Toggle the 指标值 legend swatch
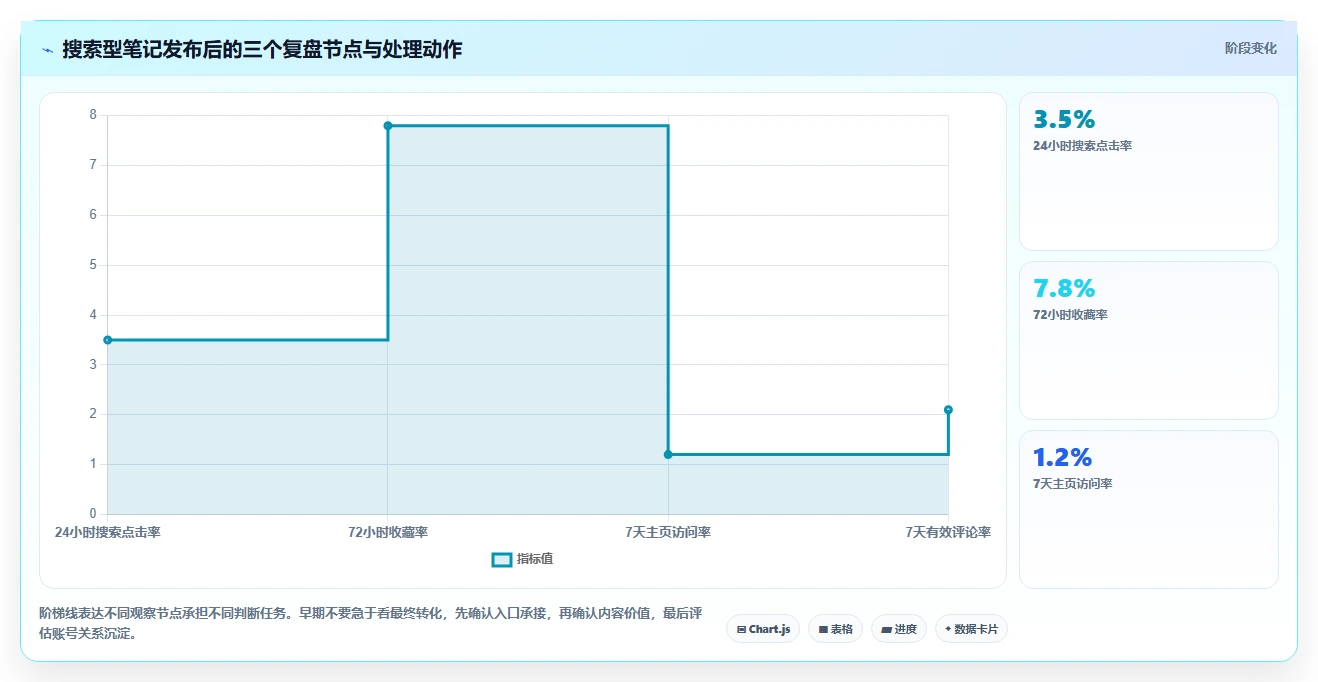Viewport: 1318px width, 682px height. pos(502,559)
